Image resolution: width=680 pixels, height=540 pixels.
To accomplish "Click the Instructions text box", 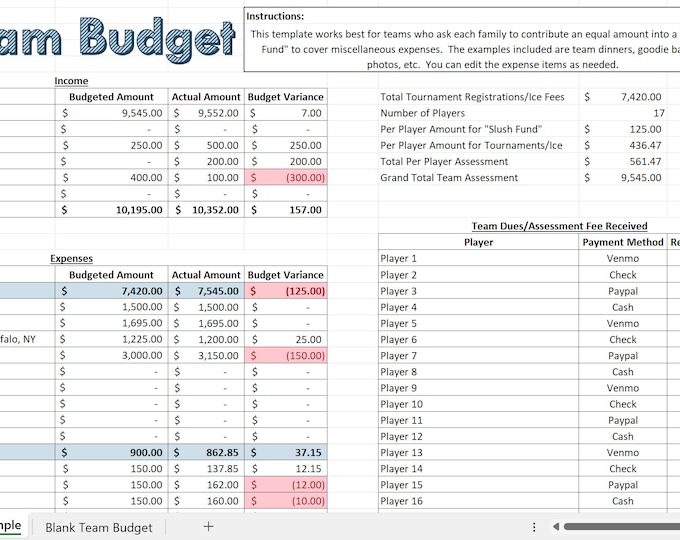I will (x=462, y=40).
